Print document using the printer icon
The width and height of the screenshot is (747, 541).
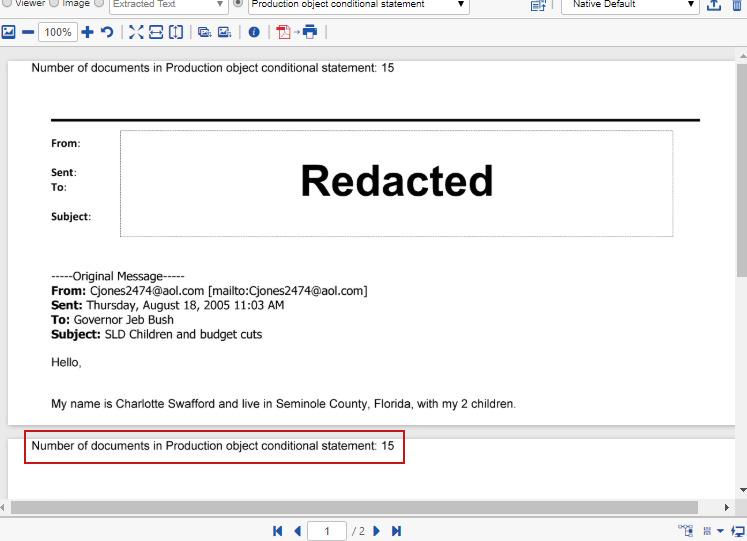tap(310, 32)
